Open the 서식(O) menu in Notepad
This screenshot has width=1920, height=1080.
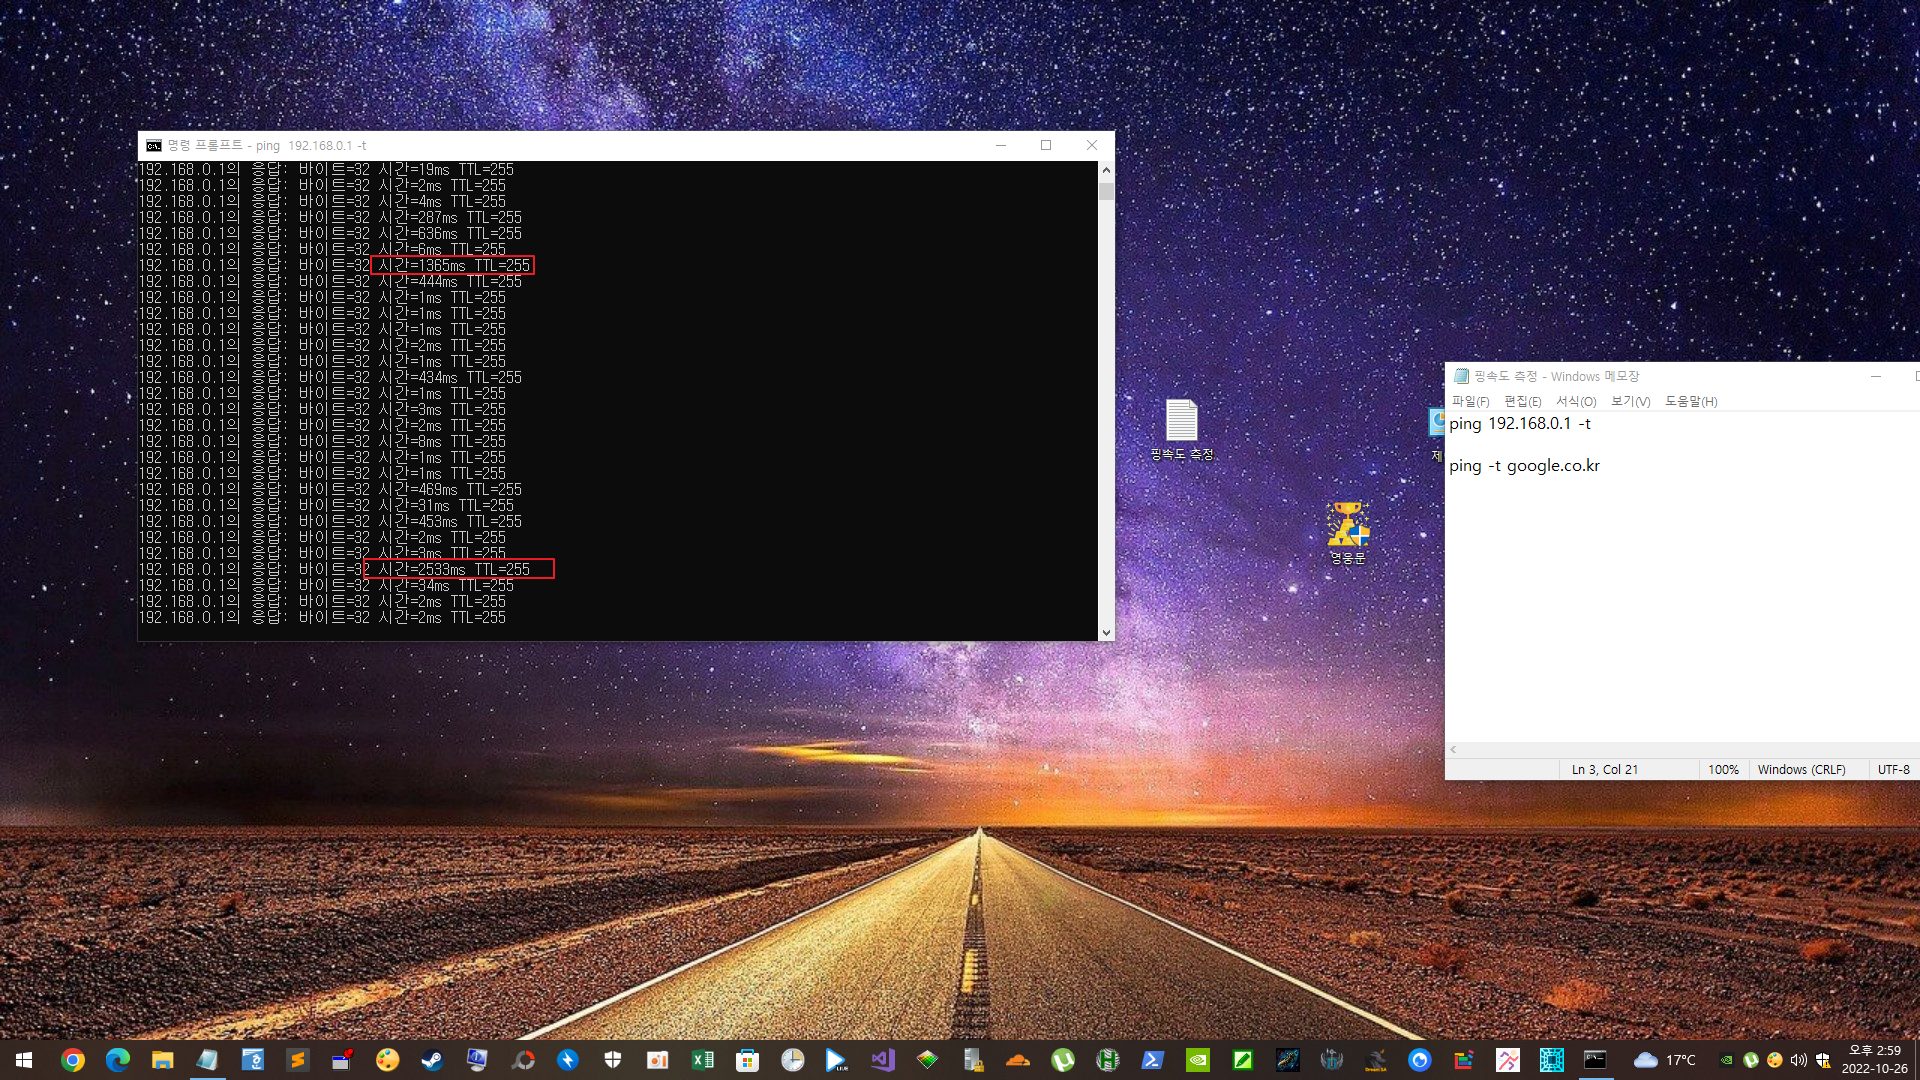pyautogui.click(x=1575, y=401)
